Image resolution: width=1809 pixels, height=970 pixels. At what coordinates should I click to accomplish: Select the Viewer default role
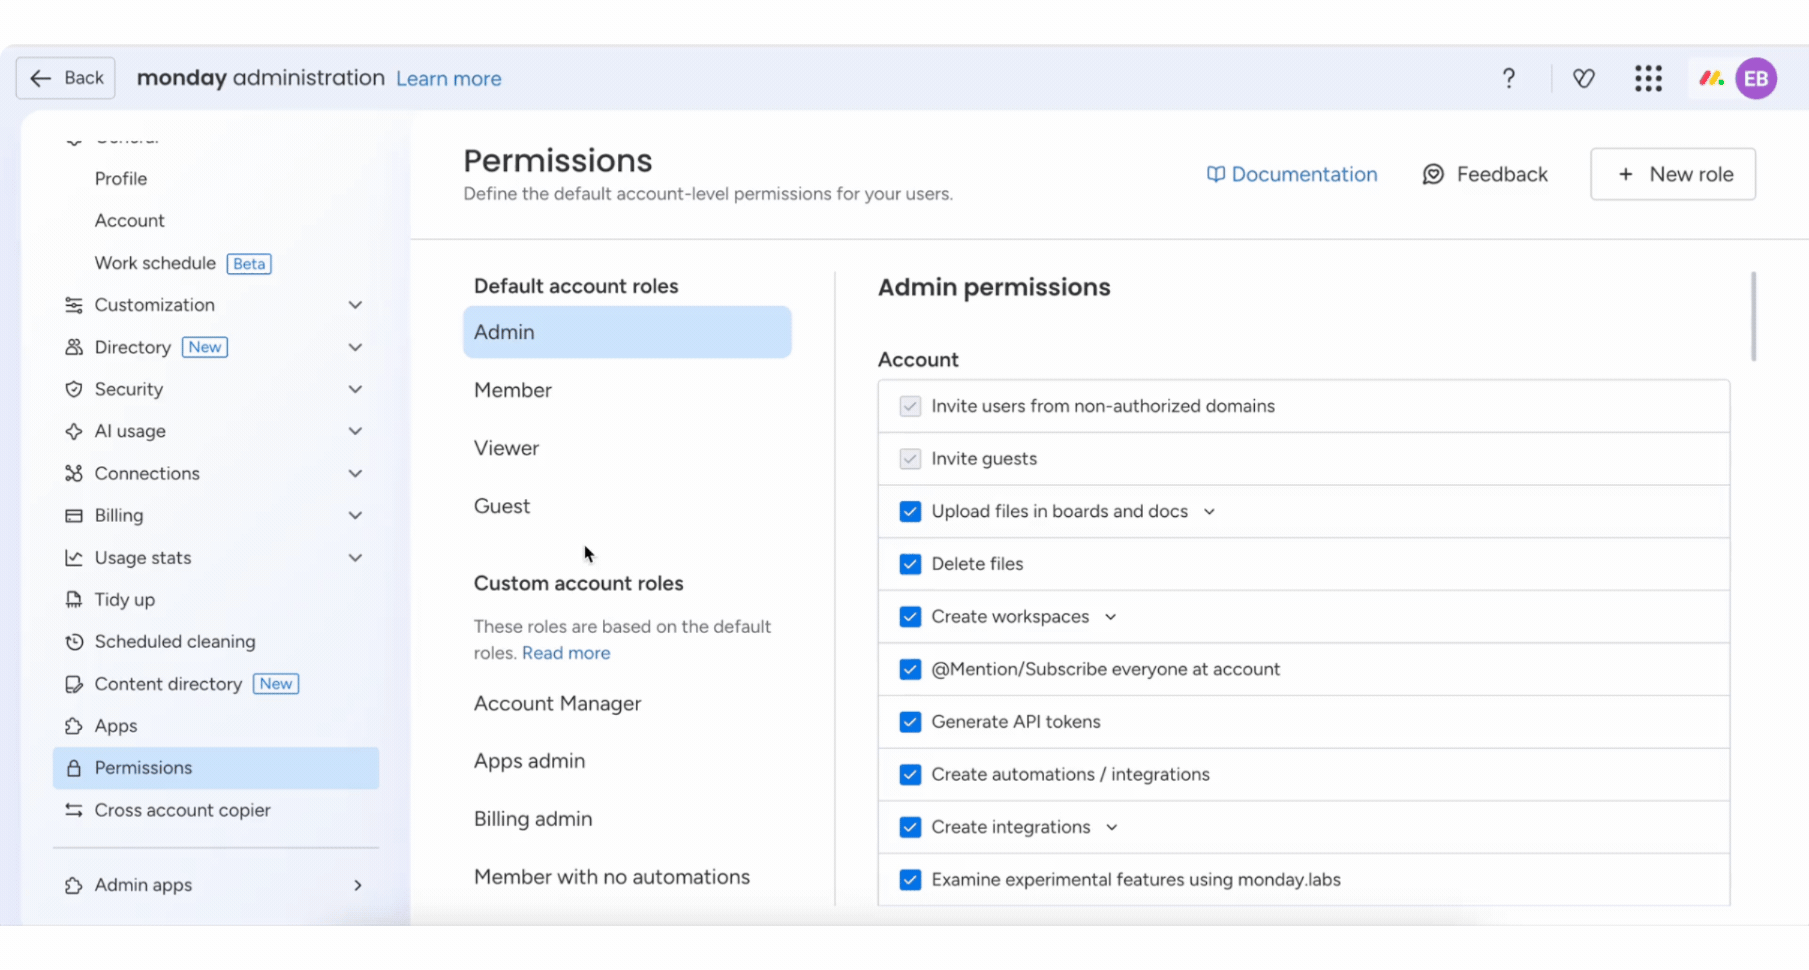tap(627, 448)
